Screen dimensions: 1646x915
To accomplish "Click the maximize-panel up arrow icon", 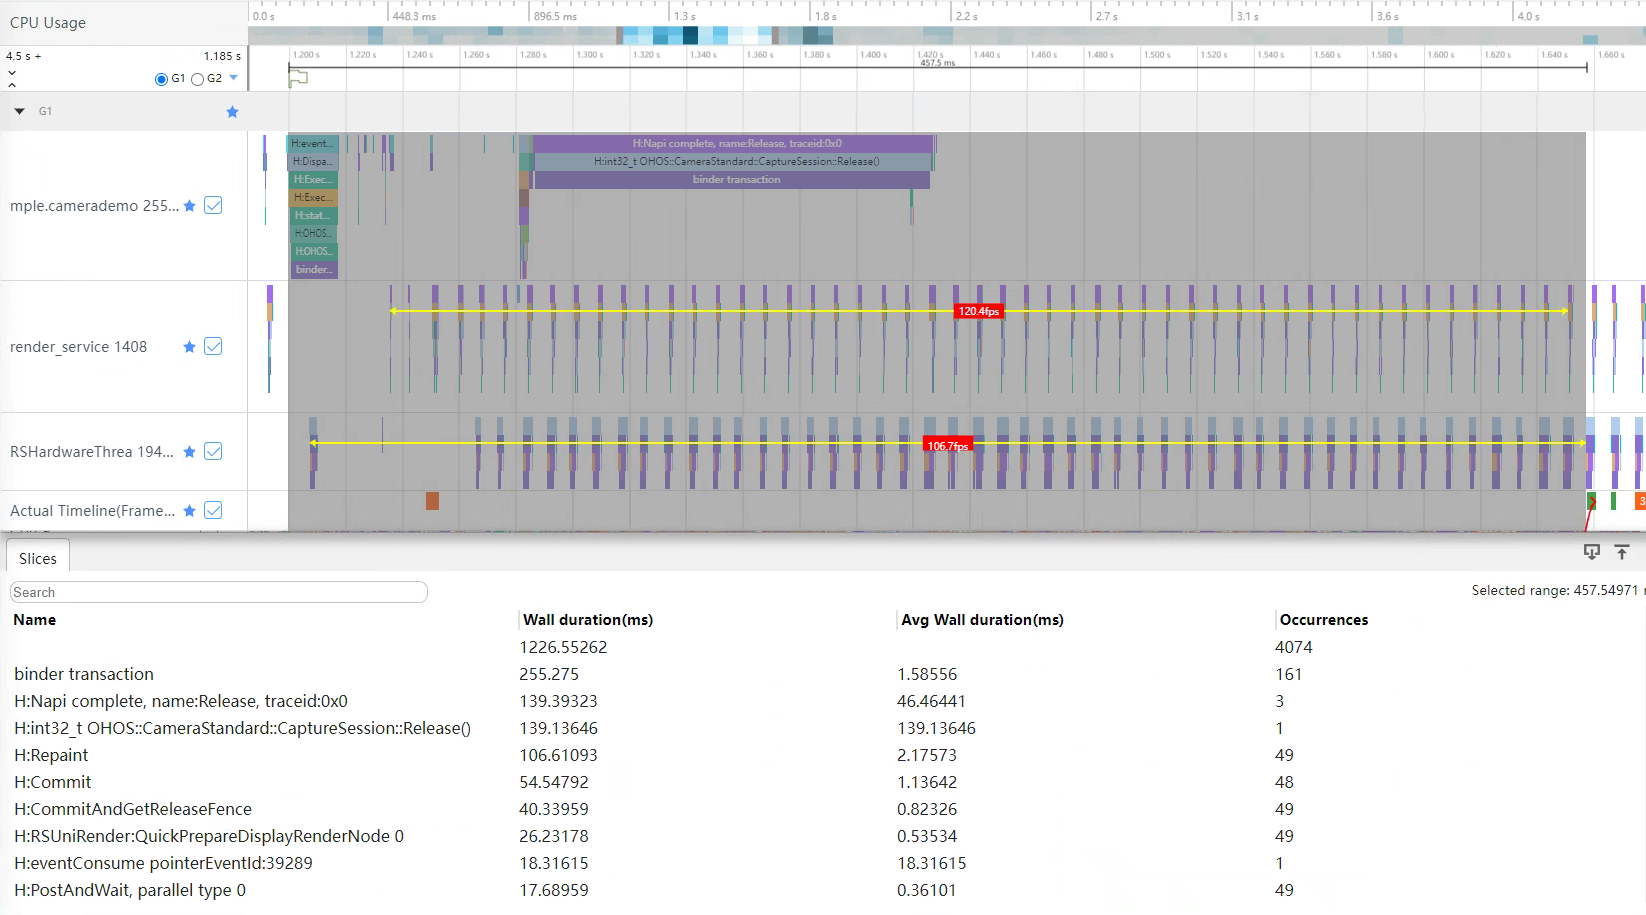I will [x=1622, y=552].
